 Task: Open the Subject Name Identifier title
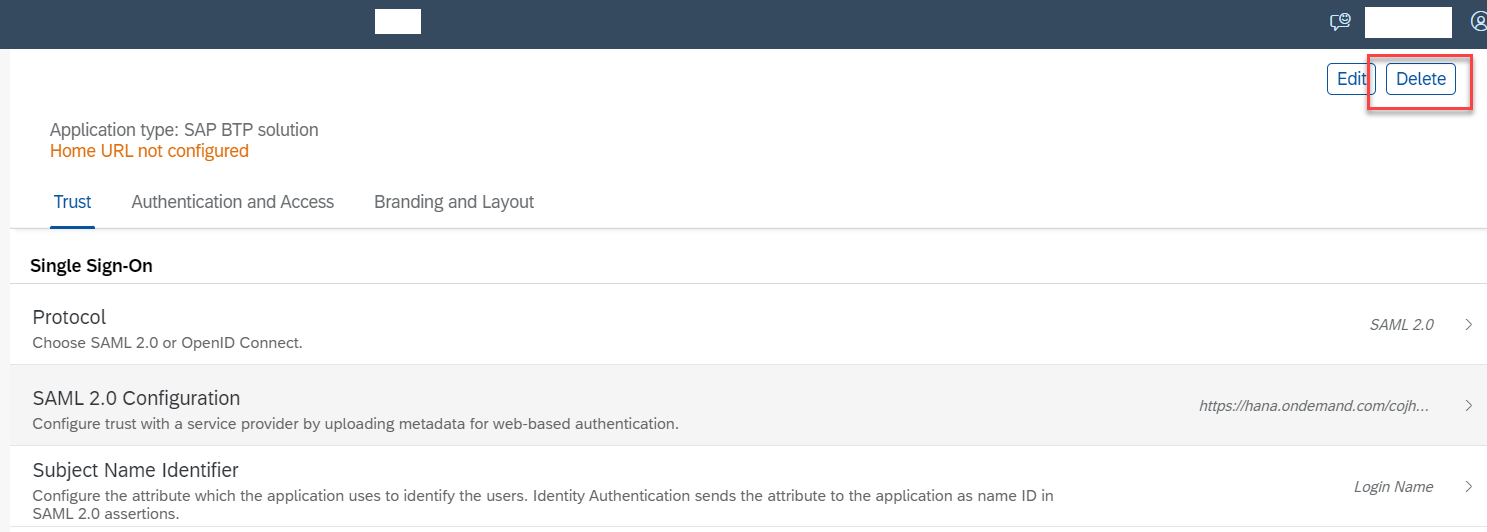pos(135,470)
